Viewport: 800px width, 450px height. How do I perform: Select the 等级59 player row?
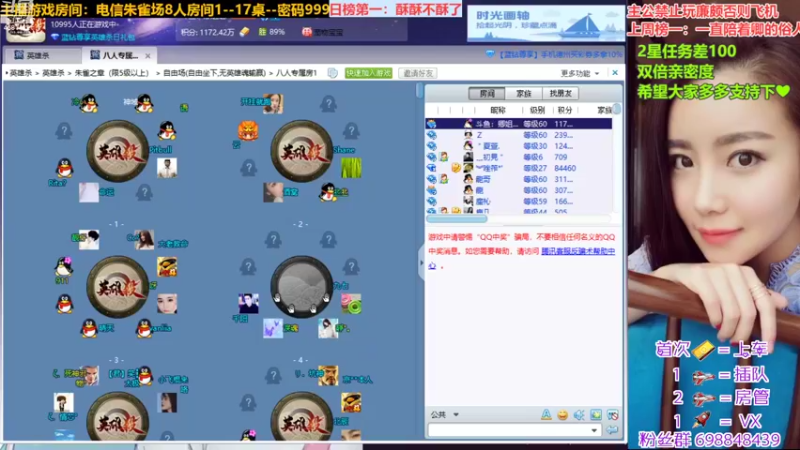[x=518, y=201]
